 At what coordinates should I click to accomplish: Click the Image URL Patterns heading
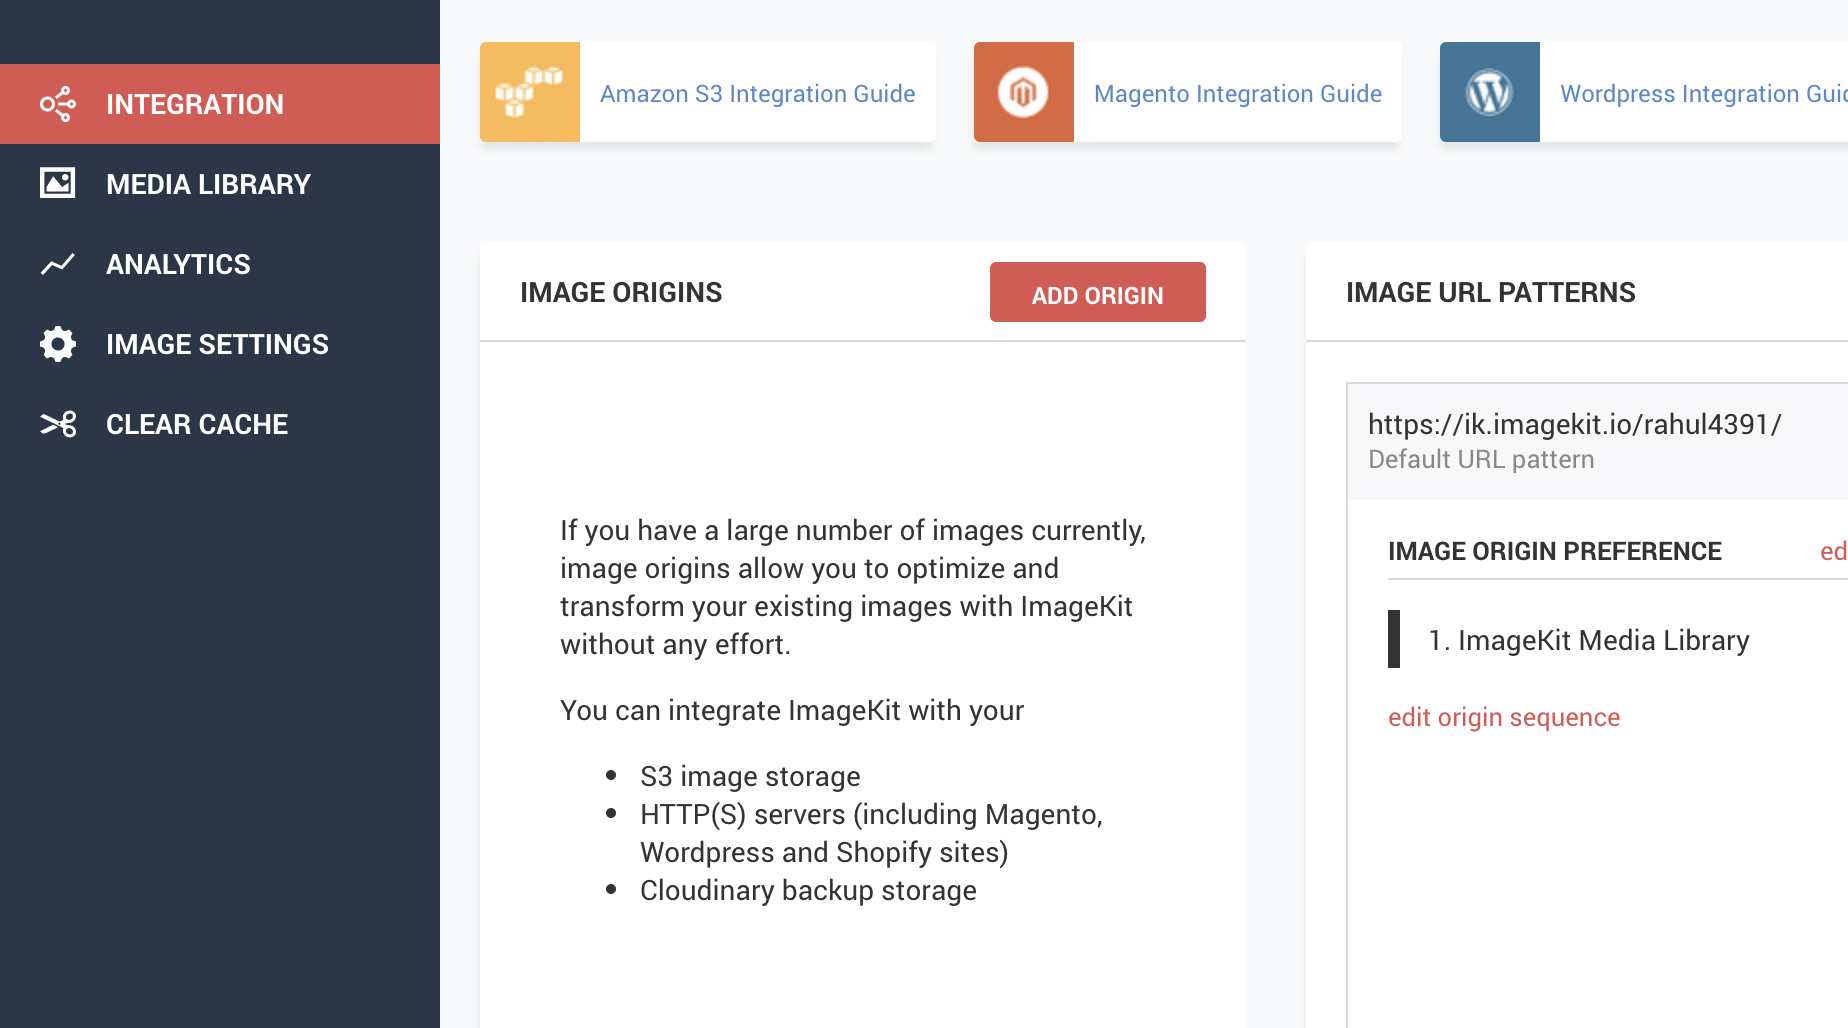pos(1491,292)
